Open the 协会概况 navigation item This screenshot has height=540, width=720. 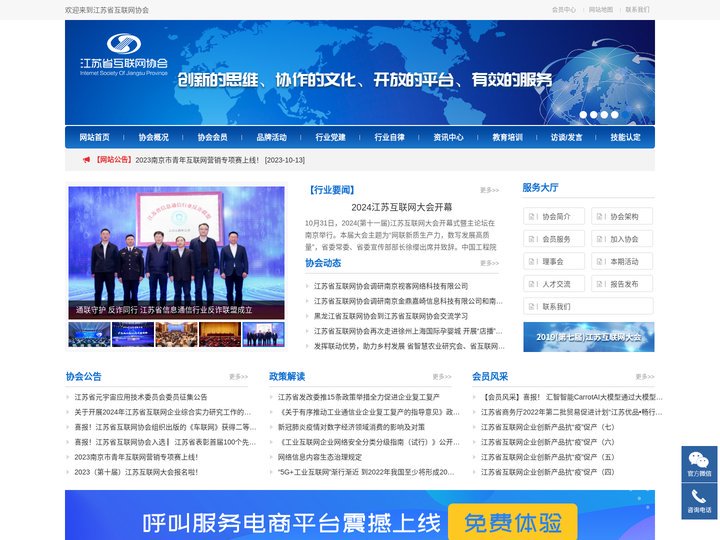click(x=153, y=137)
